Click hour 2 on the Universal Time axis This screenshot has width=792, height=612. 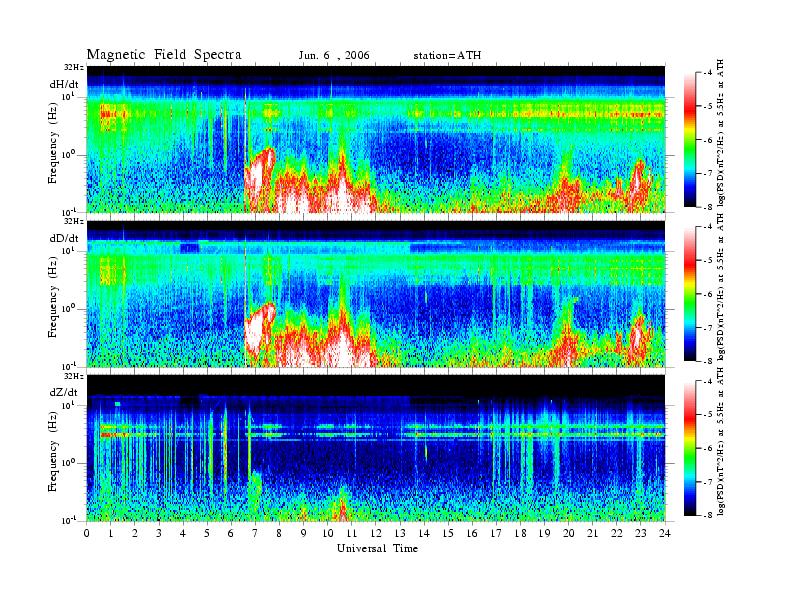(135, 533)
